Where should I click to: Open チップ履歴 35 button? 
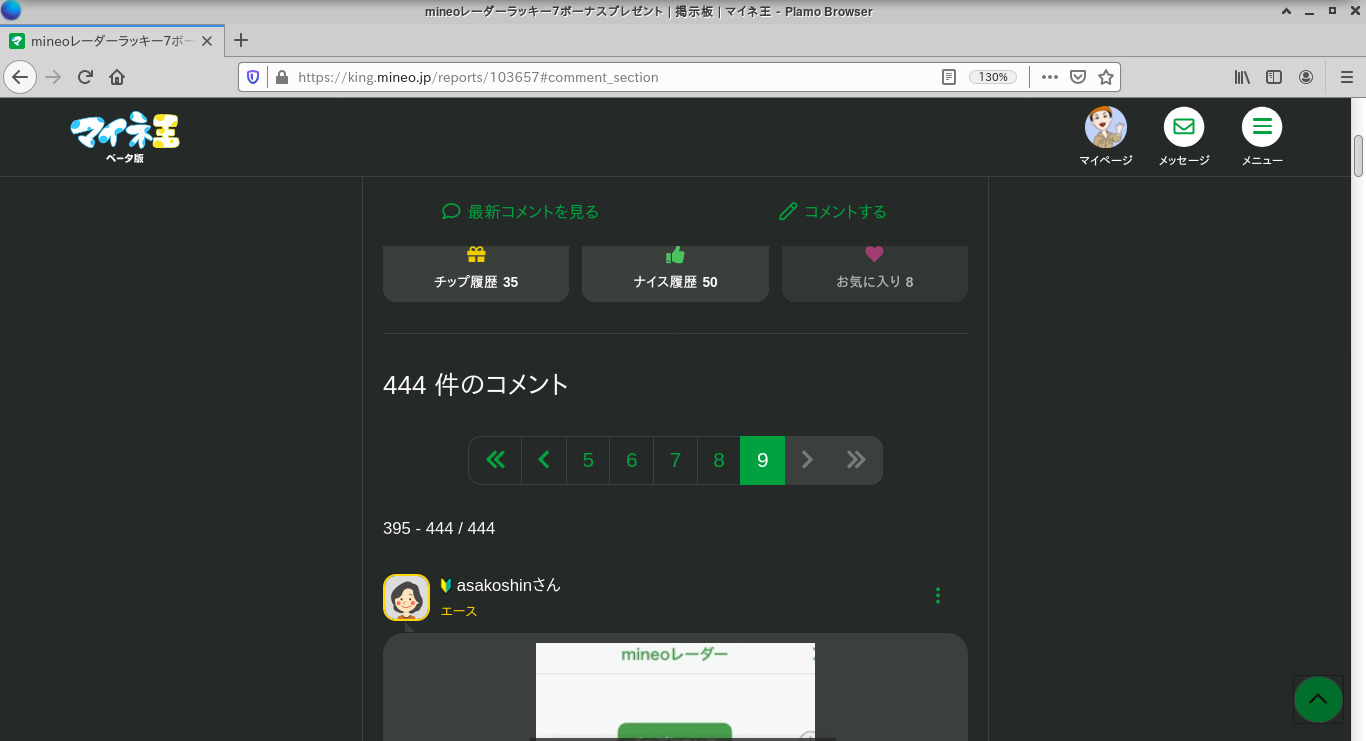point(476,273)
